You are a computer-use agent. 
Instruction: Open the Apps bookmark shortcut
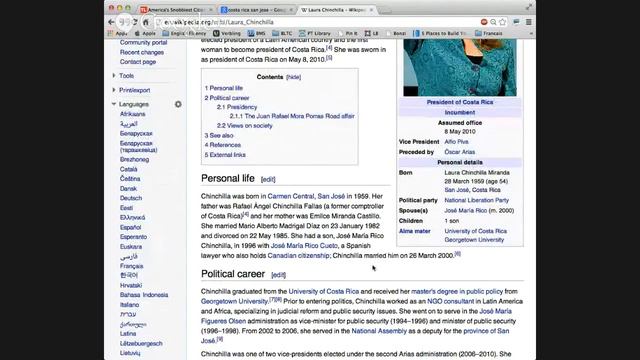118,33
